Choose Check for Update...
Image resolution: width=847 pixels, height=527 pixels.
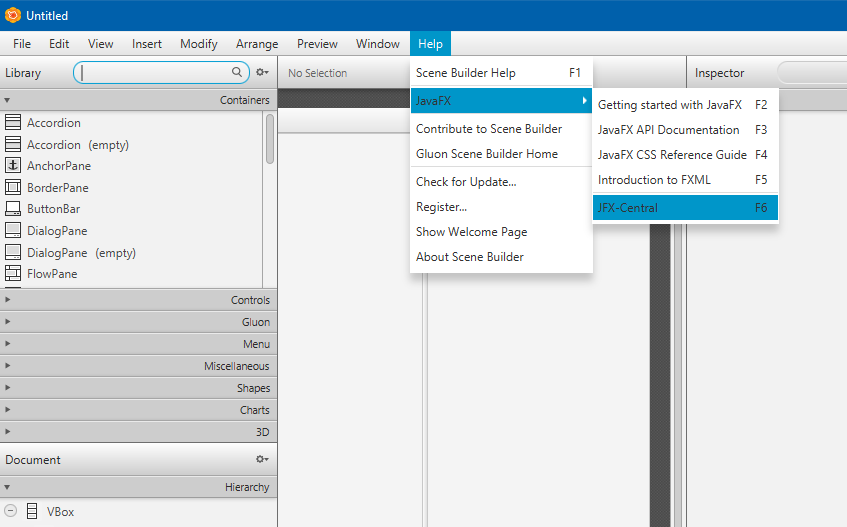click(501, 182)
